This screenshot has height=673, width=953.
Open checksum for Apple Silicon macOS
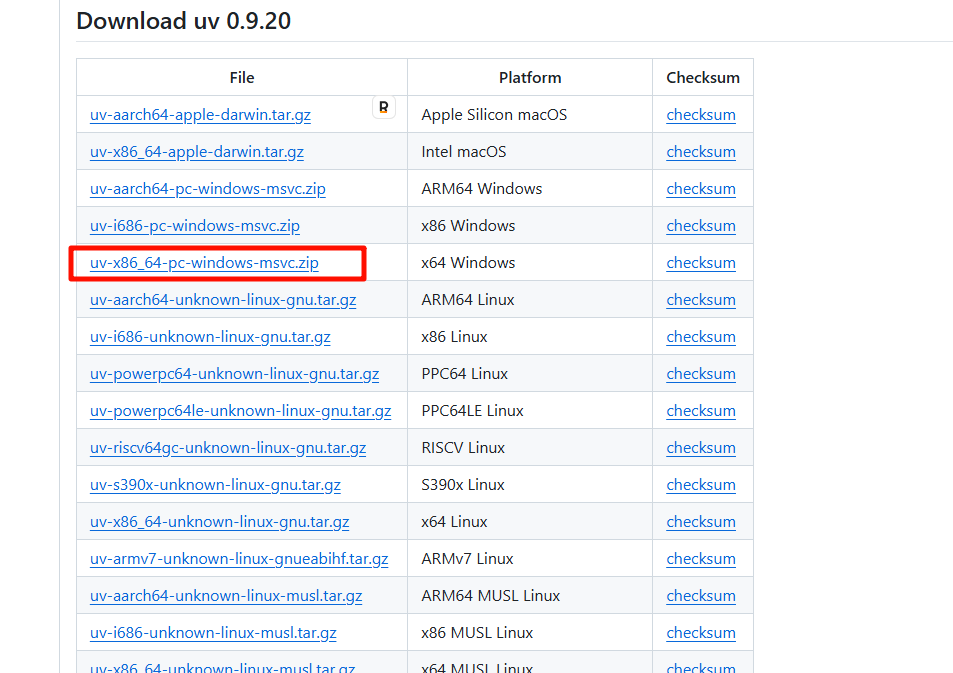coord(700,115)
